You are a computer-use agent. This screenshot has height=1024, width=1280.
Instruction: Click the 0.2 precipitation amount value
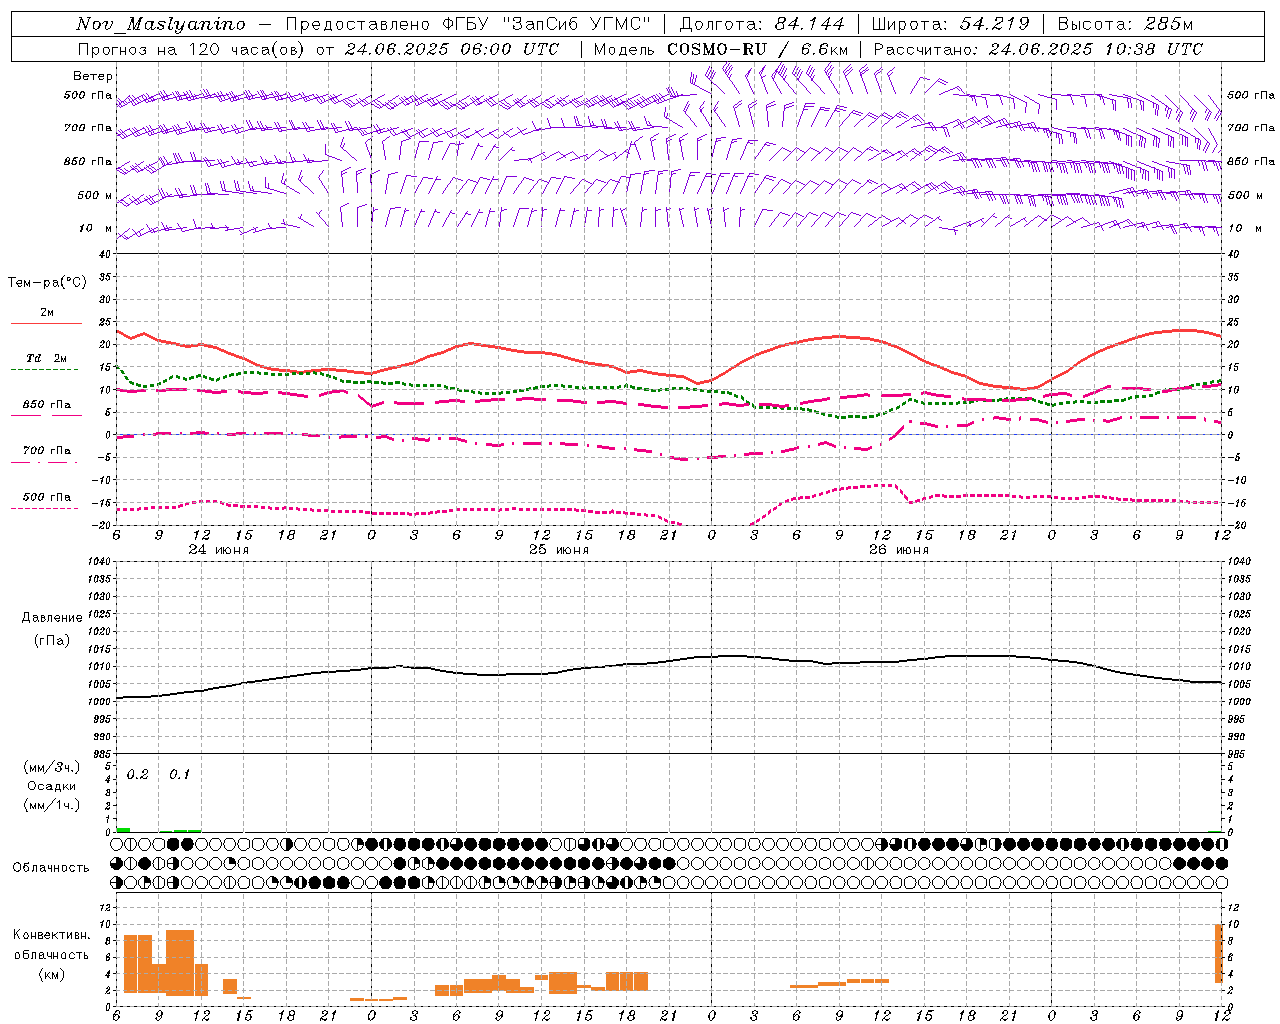[x=137, y=775]
